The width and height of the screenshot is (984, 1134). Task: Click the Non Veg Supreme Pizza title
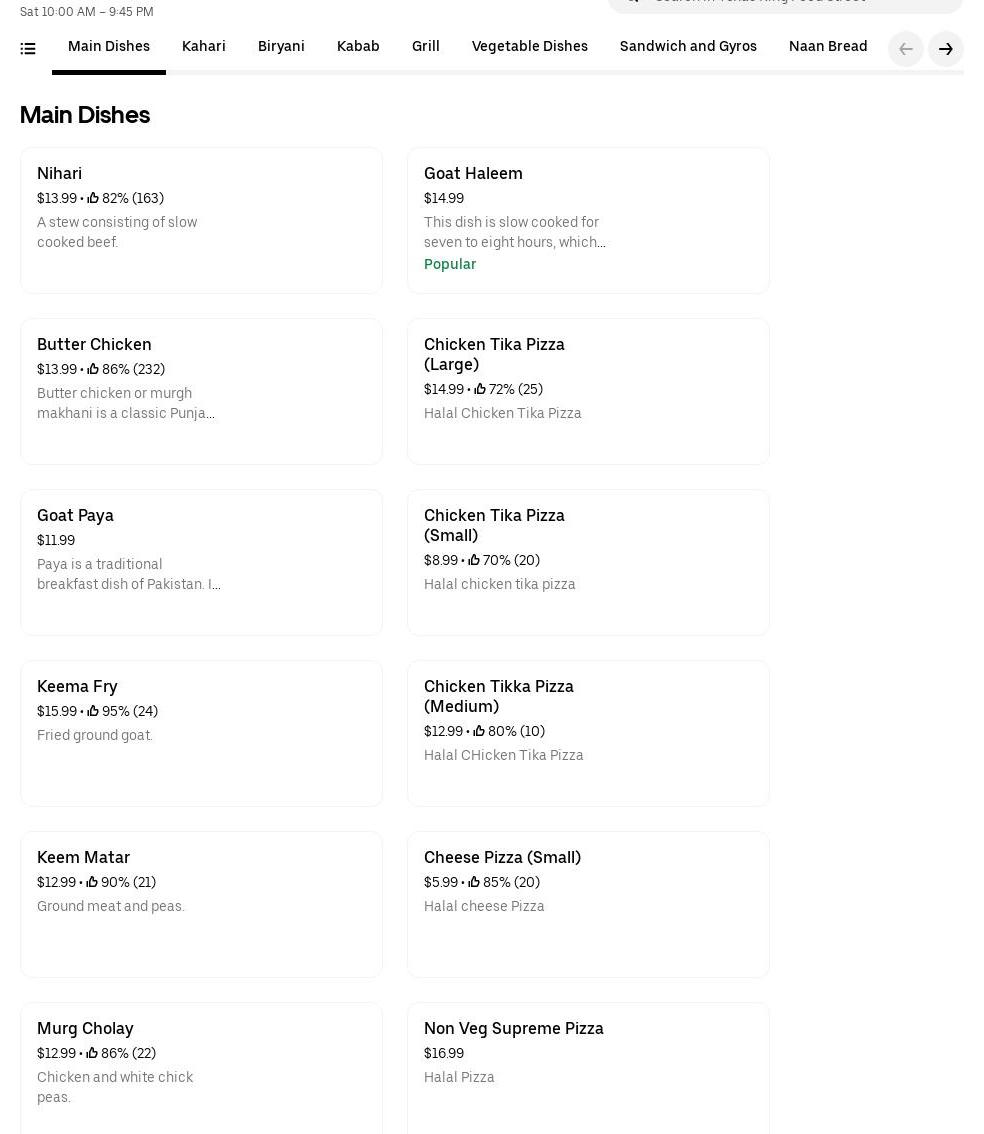pos(513,1028)
